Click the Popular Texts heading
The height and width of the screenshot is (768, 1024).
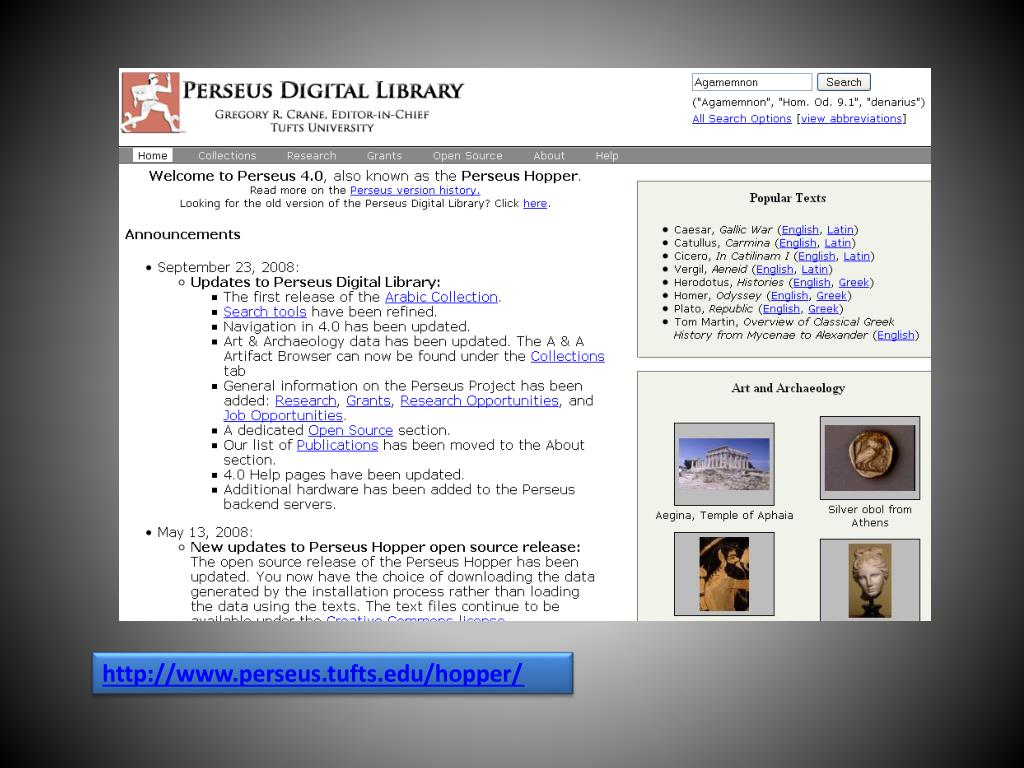(x=788, y=198)
